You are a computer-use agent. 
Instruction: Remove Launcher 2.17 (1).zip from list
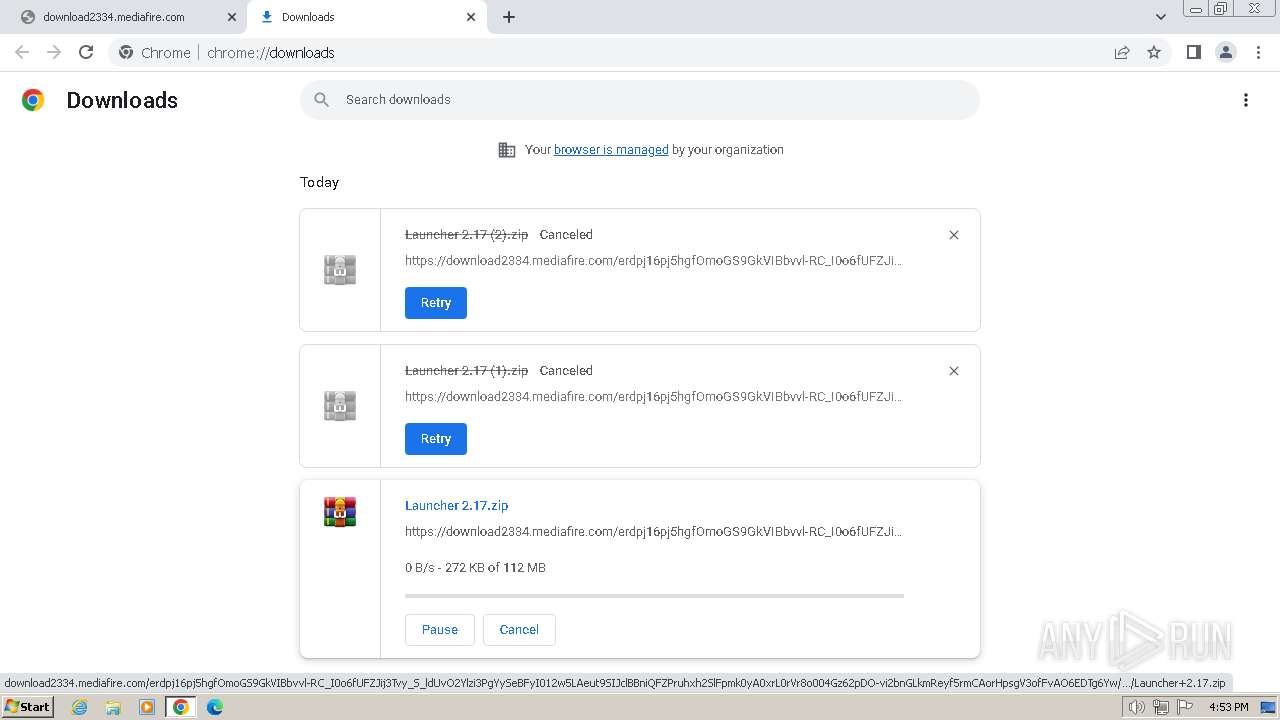tap(954, 371)
